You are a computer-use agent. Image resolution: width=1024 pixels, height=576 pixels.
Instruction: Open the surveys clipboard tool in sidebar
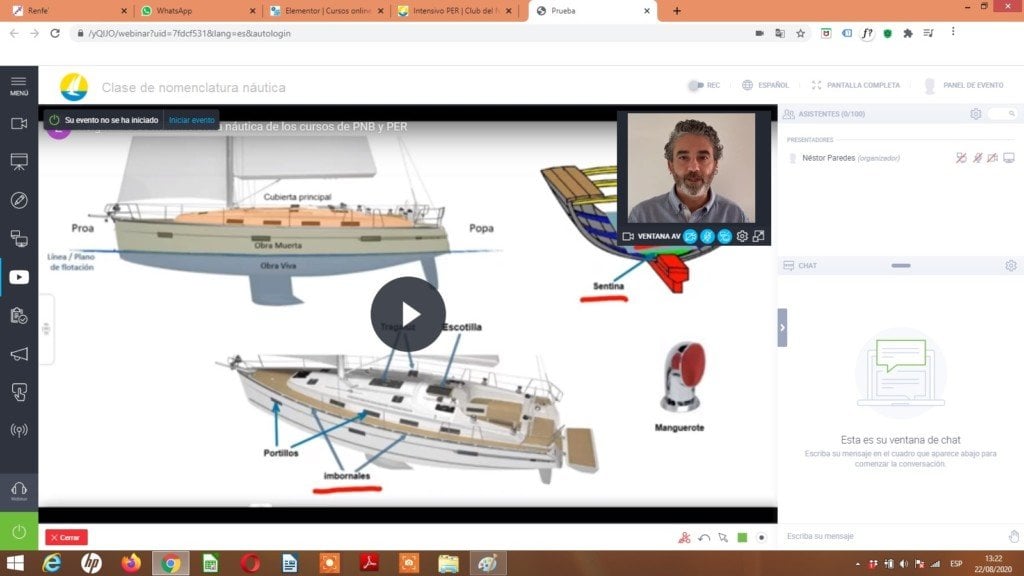point(19,316)
